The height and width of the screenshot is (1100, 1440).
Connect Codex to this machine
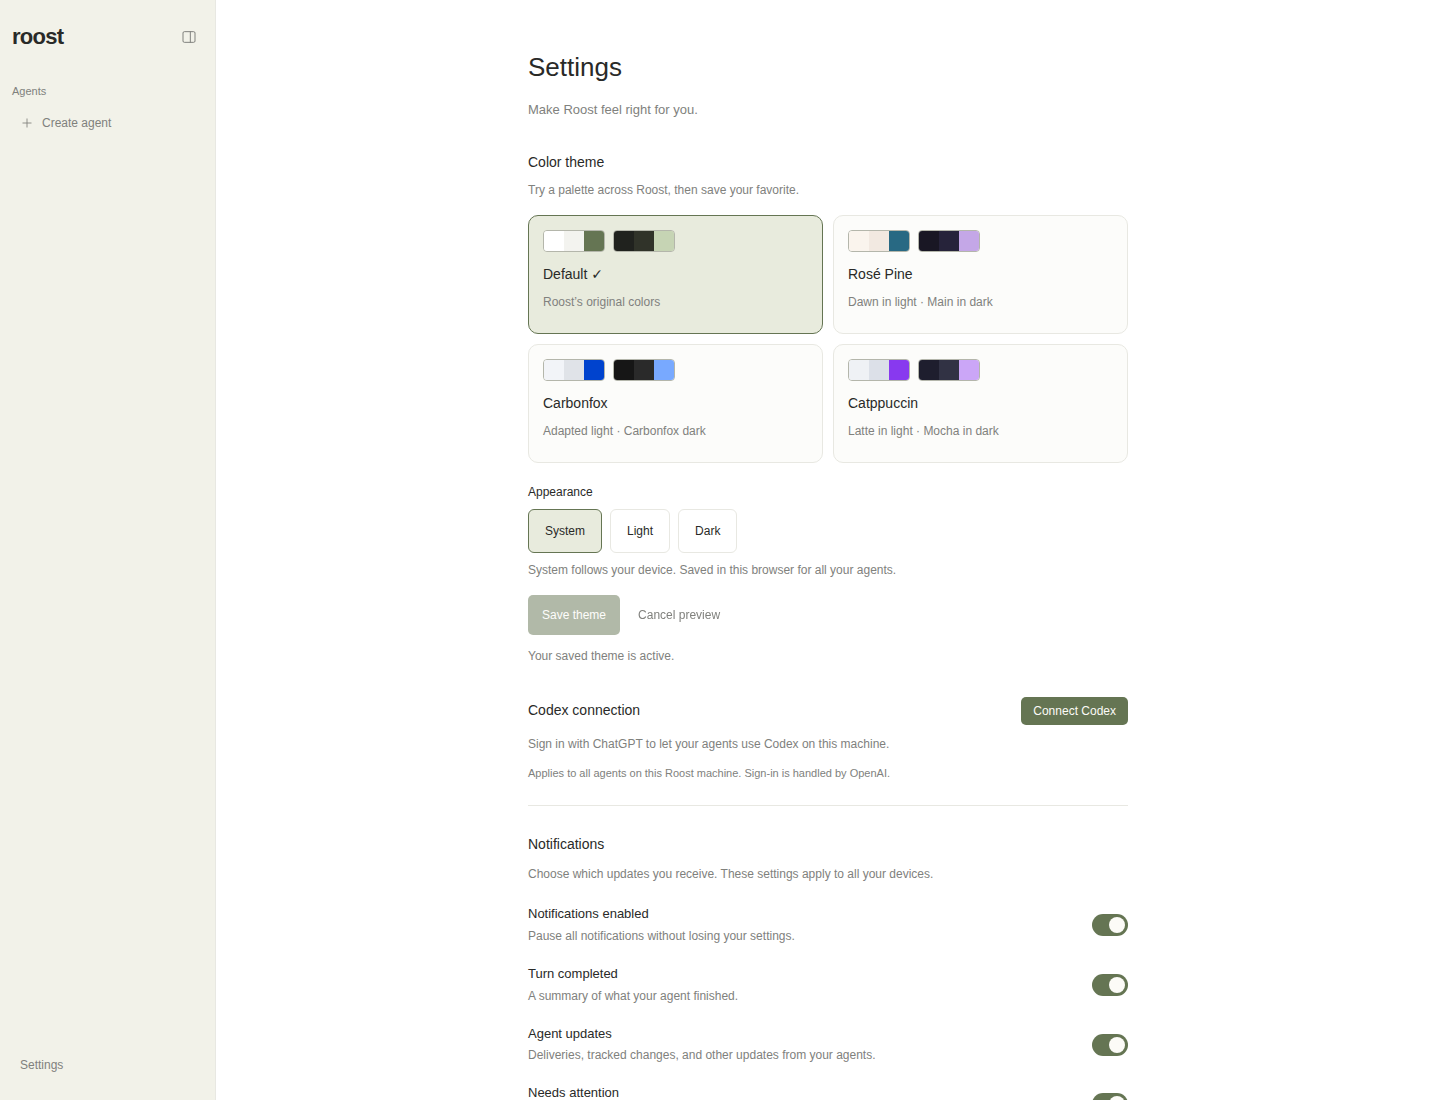pyautogui.click(x=1074, y=711)
